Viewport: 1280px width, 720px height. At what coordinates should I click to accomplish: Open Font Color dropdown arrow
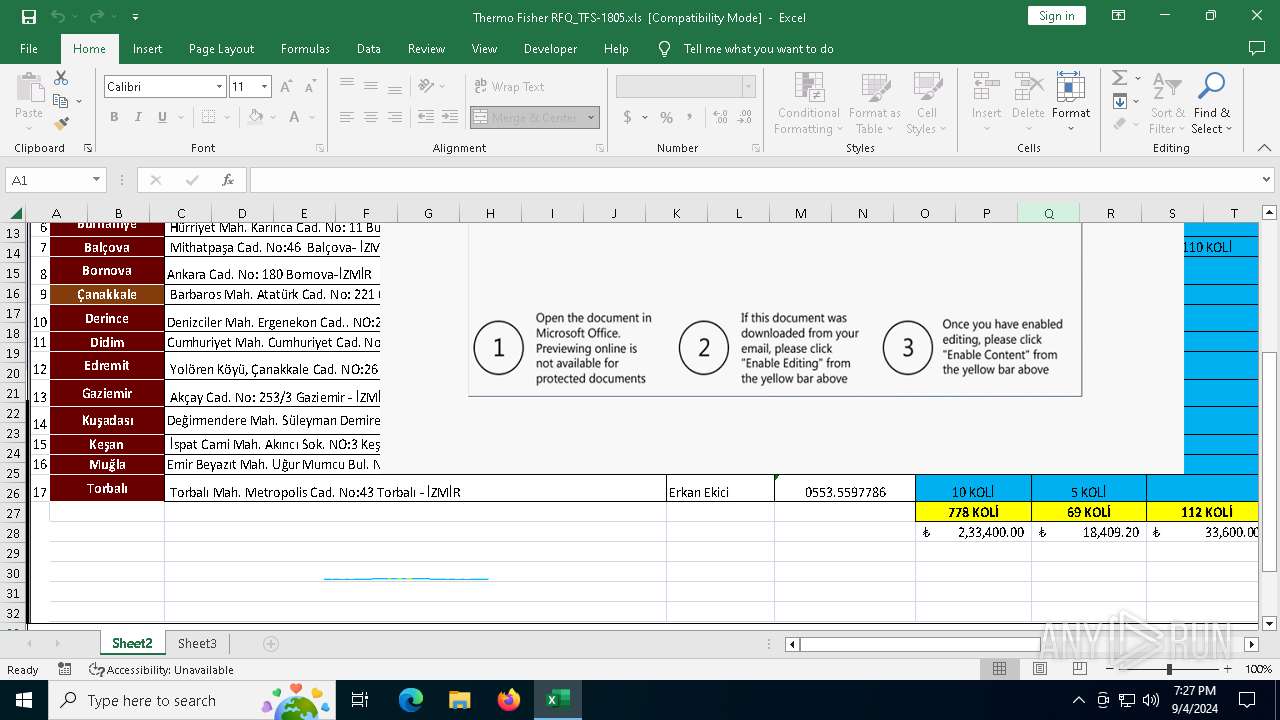pos(311,117)
